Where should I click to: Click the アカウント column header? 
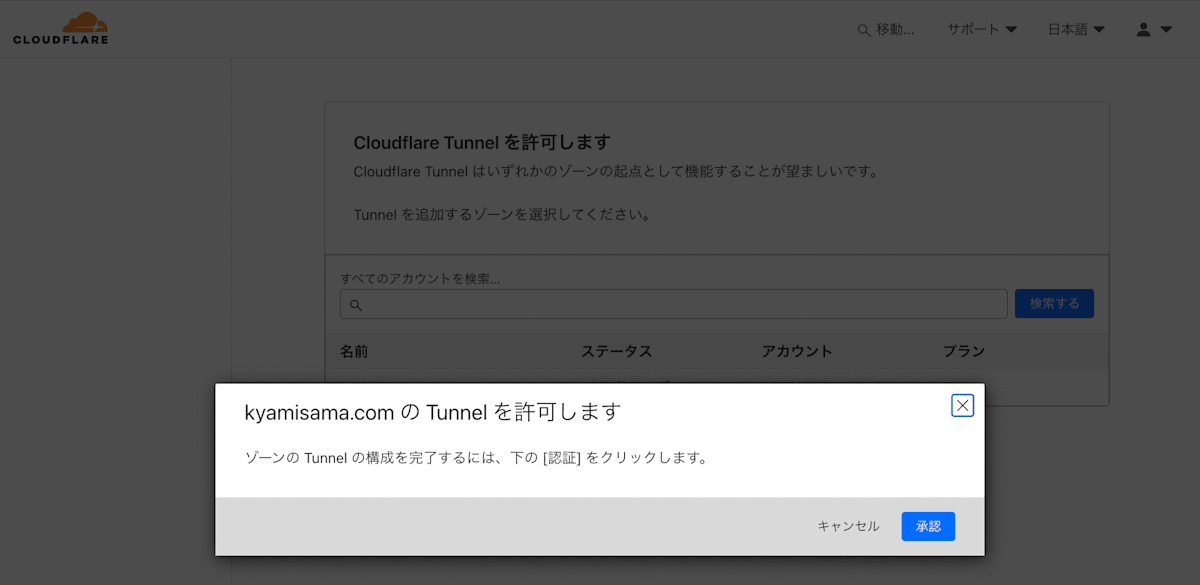(797, 352)
